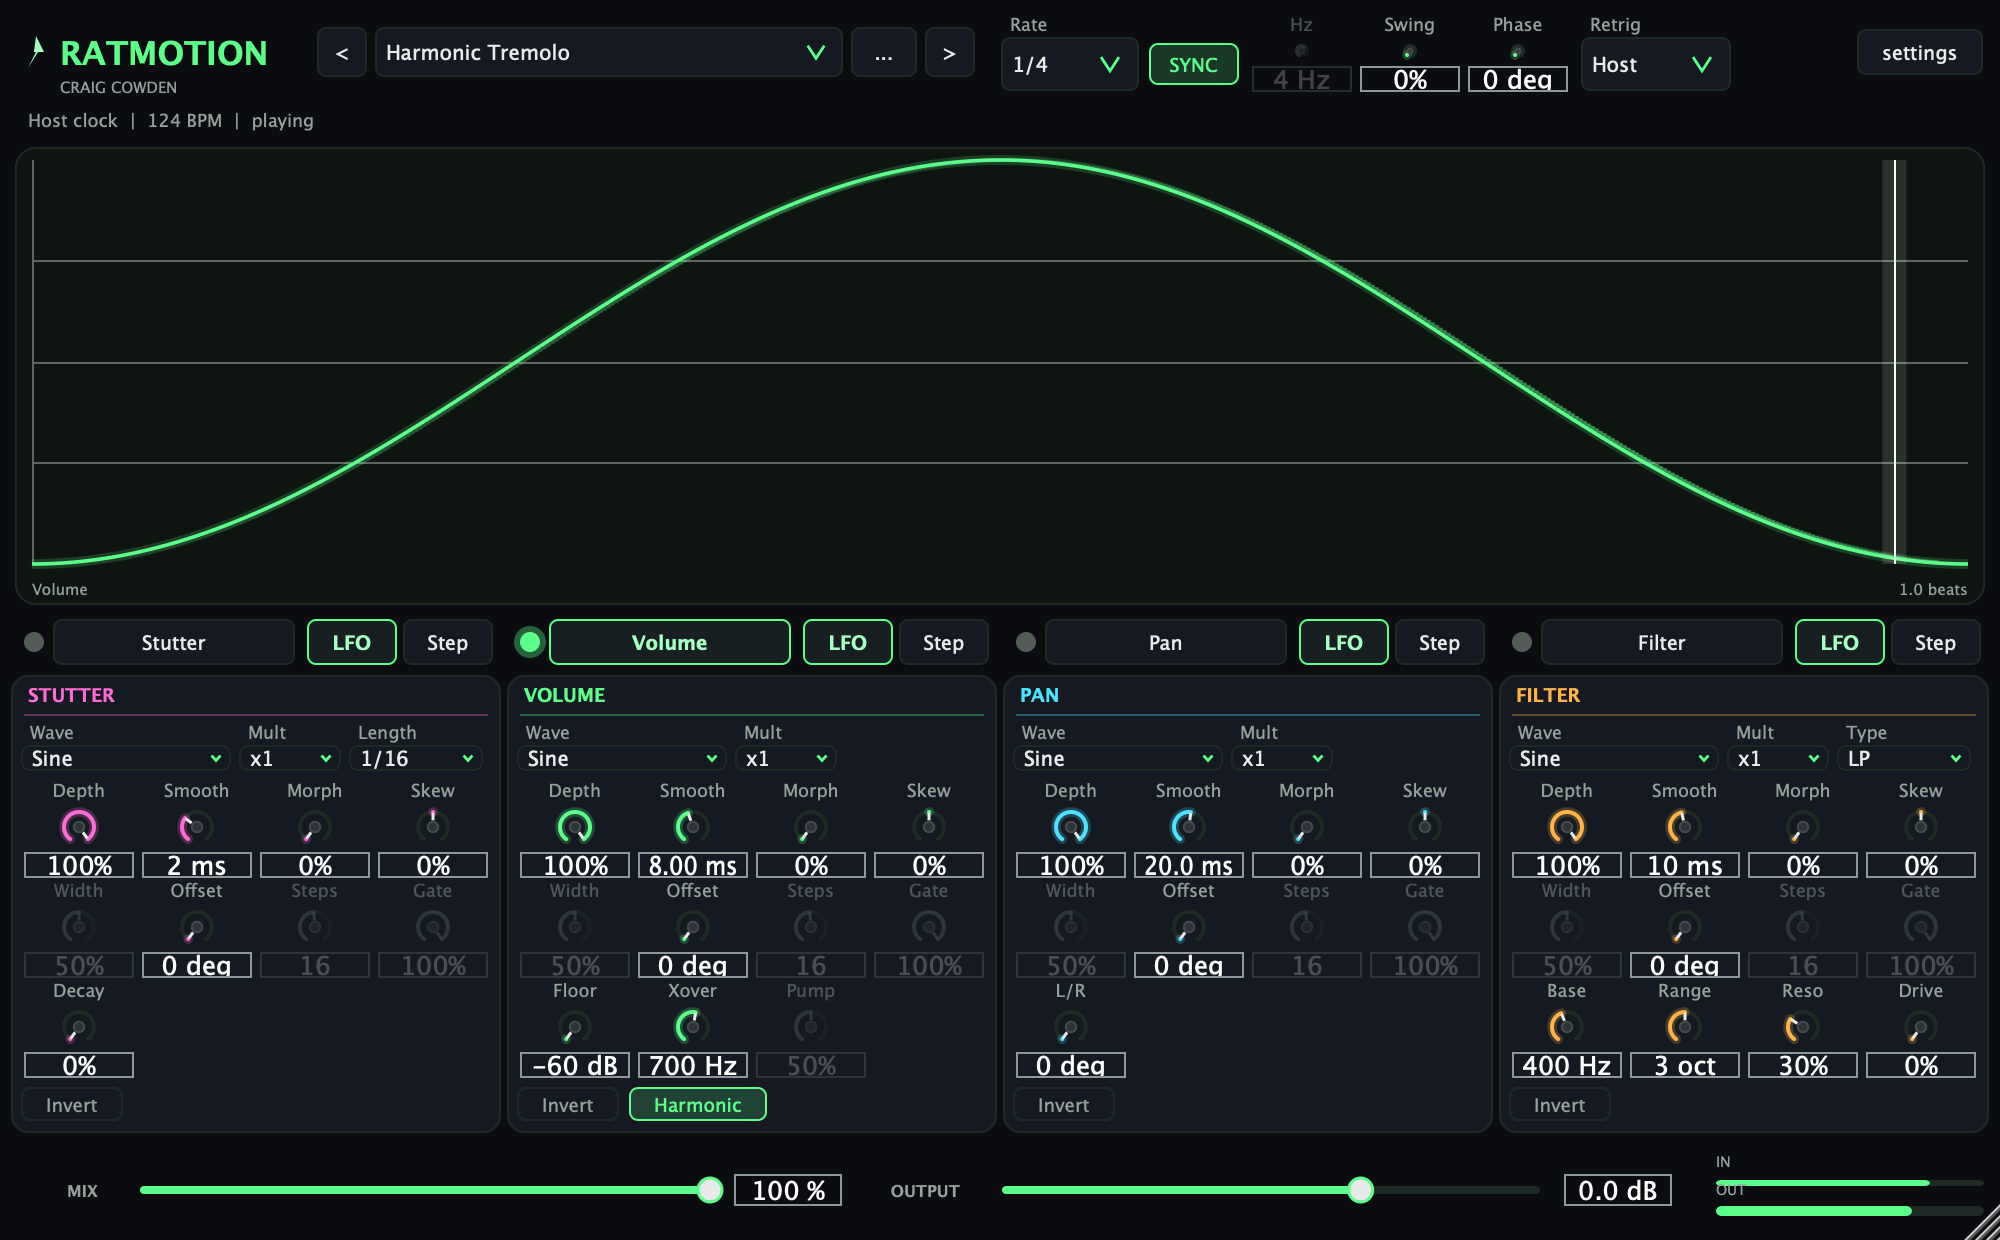Click the Phase knob in header
Viewport: 2000px width, 1240px height.
click(x=1517, y=52)
